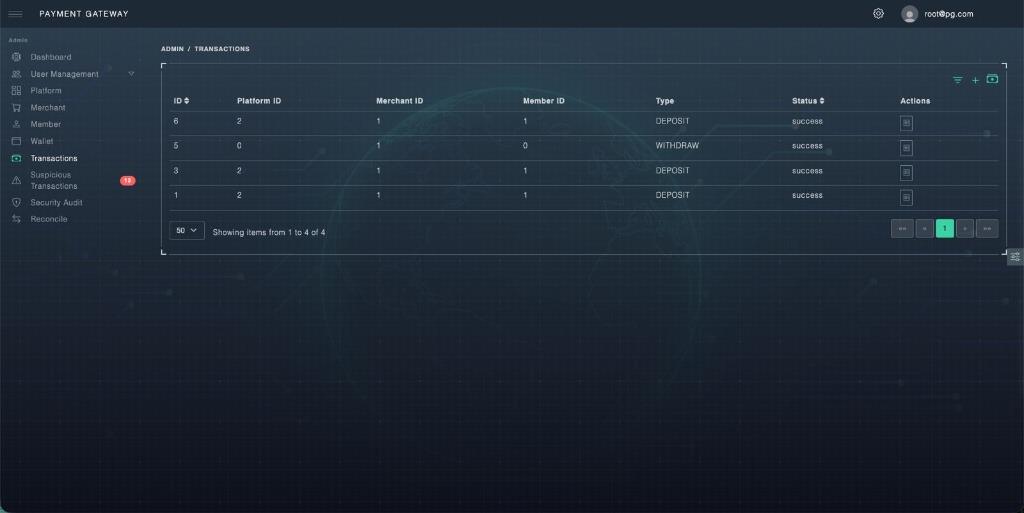Click the filter icon above table
1024x513 pixels.
[x=957, y=80]
